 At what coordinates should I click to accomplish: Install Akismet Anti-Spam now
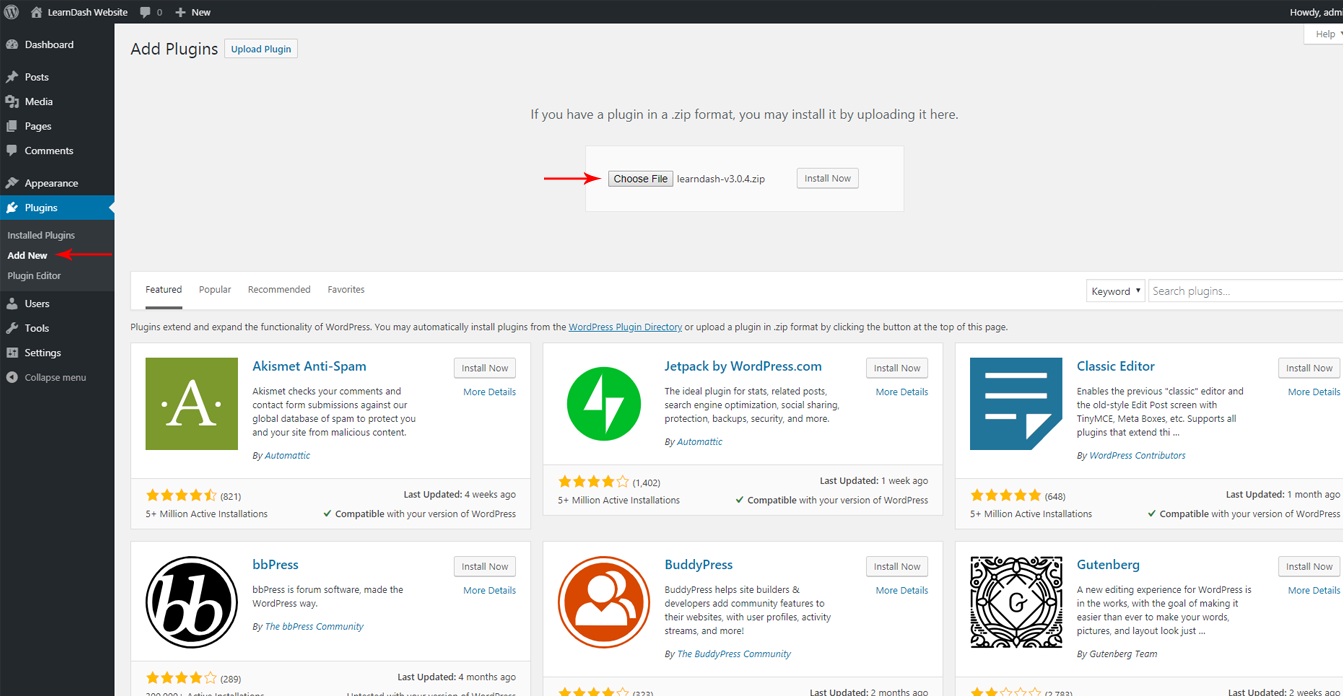click(x=485, y=368)
